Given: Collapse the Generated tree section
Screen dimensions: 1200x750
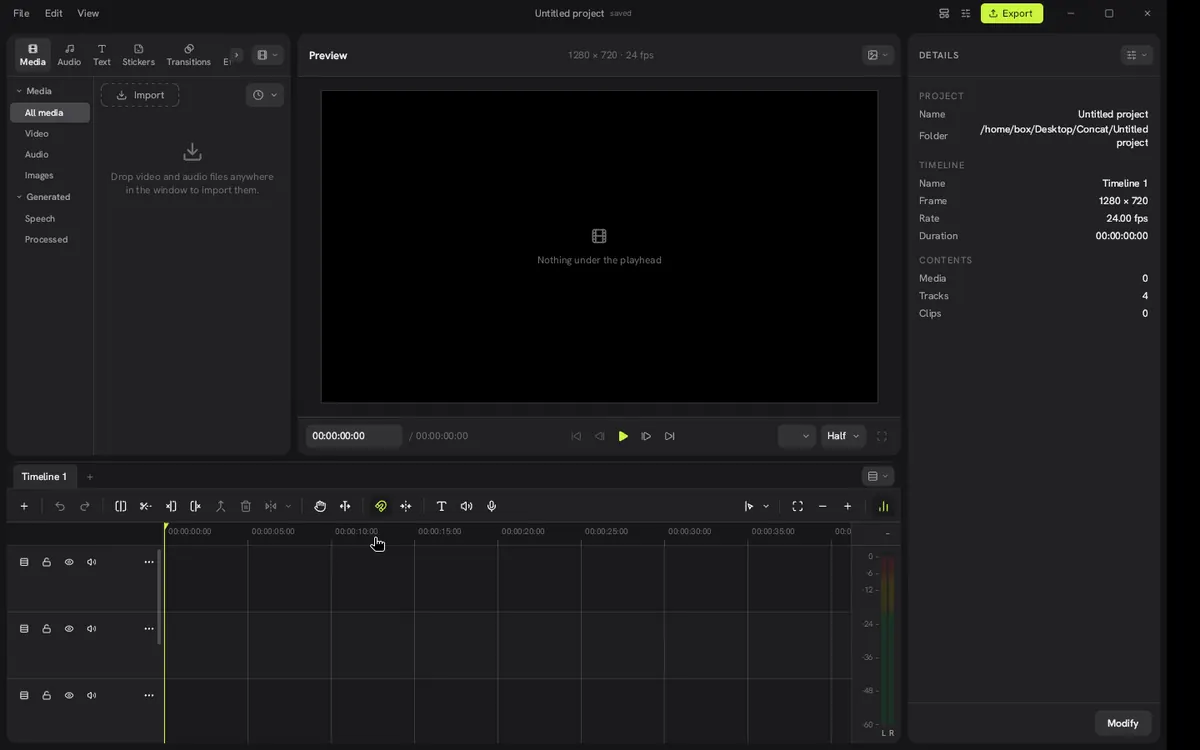Looking at the screenshot, I should pos(19,197).
